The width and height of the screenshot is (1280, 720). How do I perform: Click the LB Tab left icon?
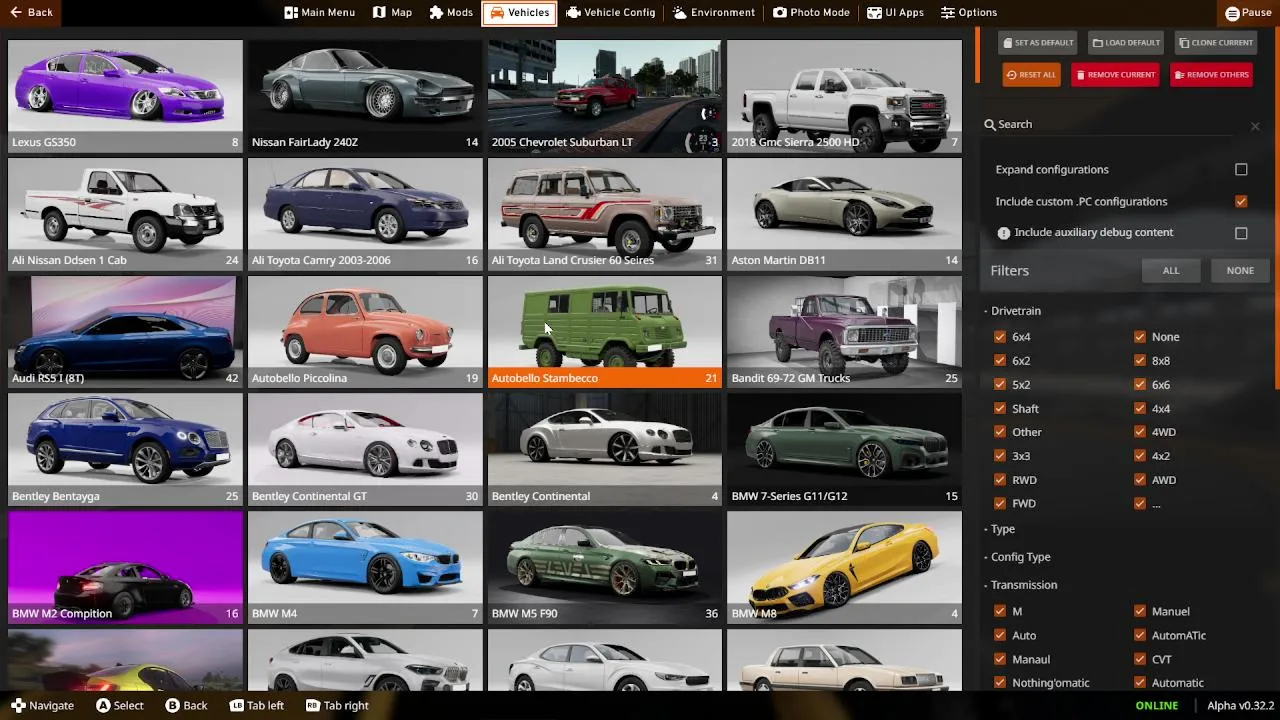pos(236,706)
